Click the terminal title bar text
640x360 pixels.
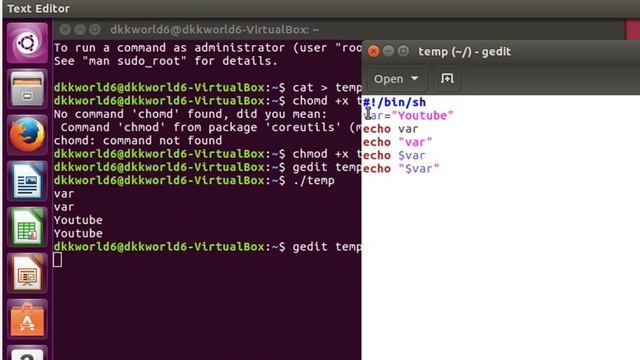(x=214, y=29)
